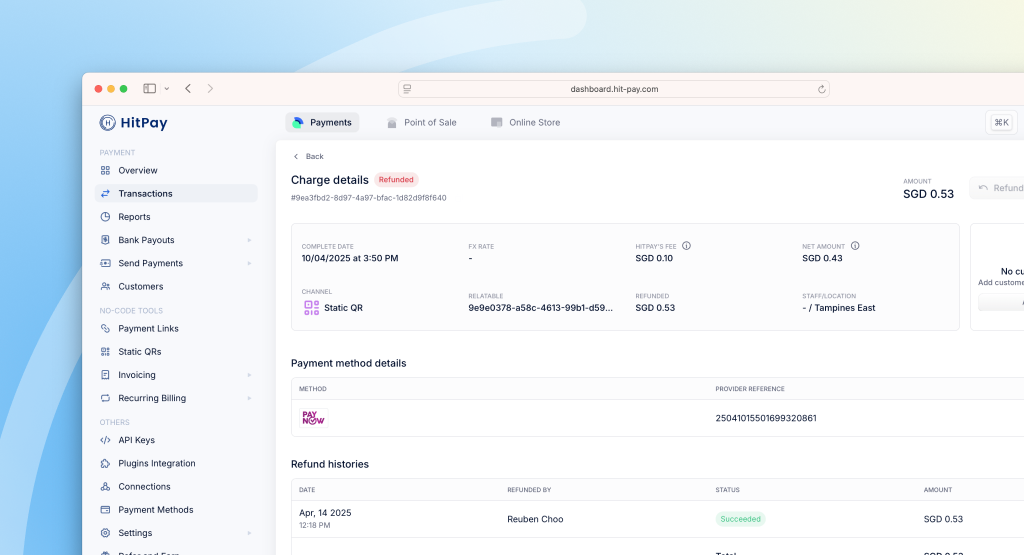
Task: Click the Payment Methods card icon
Action: coord(105,509)
